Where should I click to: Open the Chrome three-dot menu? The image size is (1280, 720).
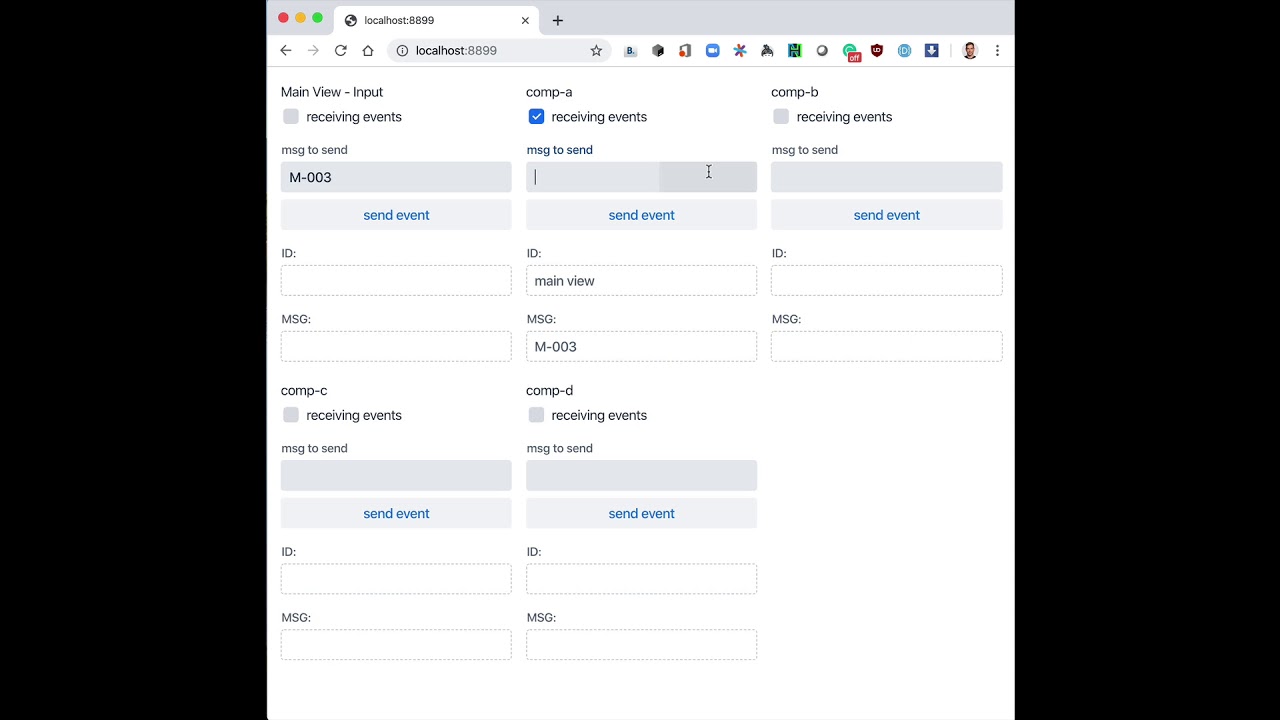997,50
